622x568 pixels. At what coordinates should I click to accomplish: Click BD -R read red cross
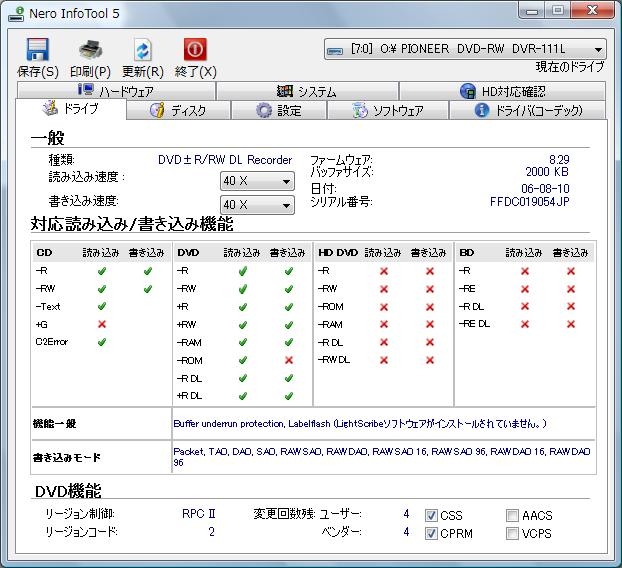tap(525, 271)
